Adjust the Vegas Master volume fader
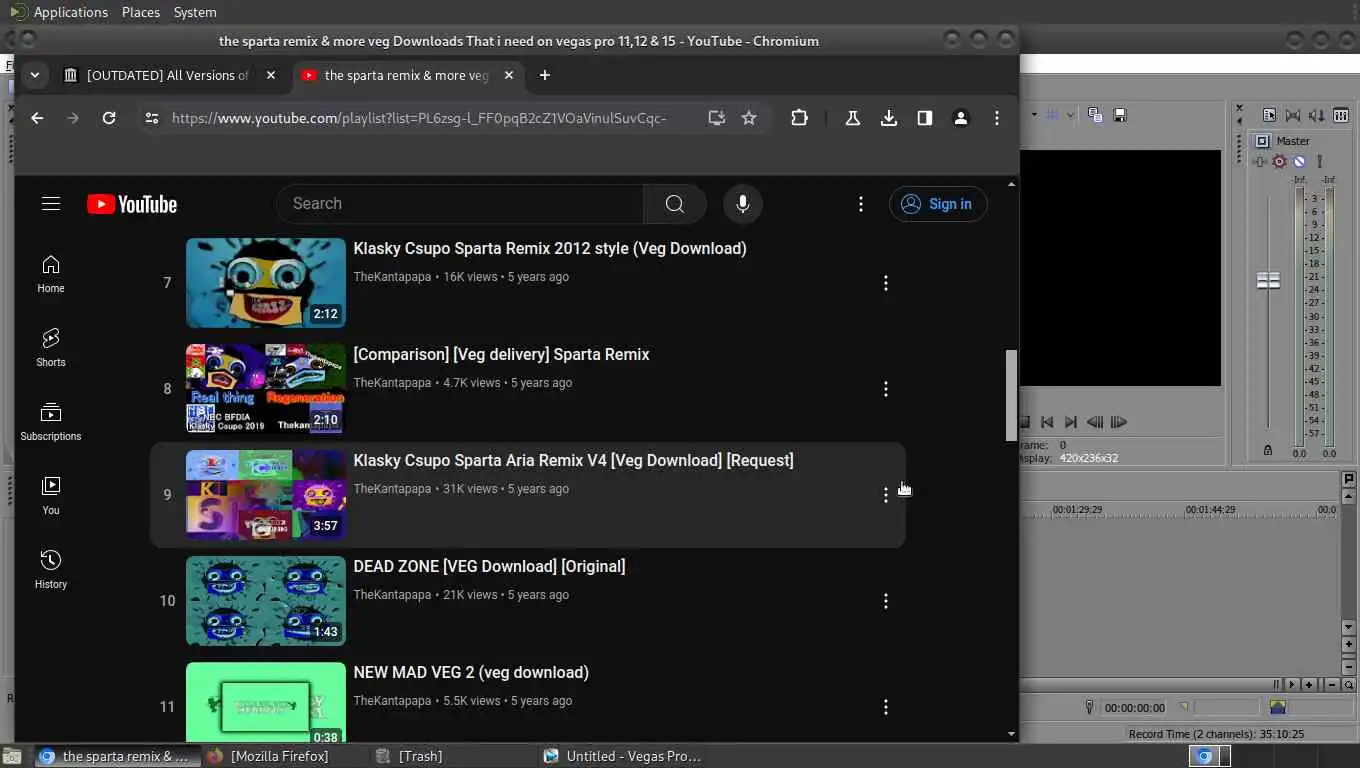Screen dimensions: 1360x768 [x=1268, y=281]
